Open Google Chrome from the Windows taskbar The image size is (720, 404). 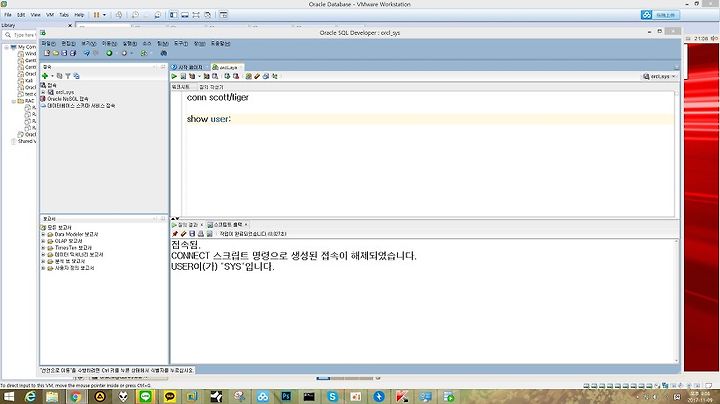click(x=76, y=396)
